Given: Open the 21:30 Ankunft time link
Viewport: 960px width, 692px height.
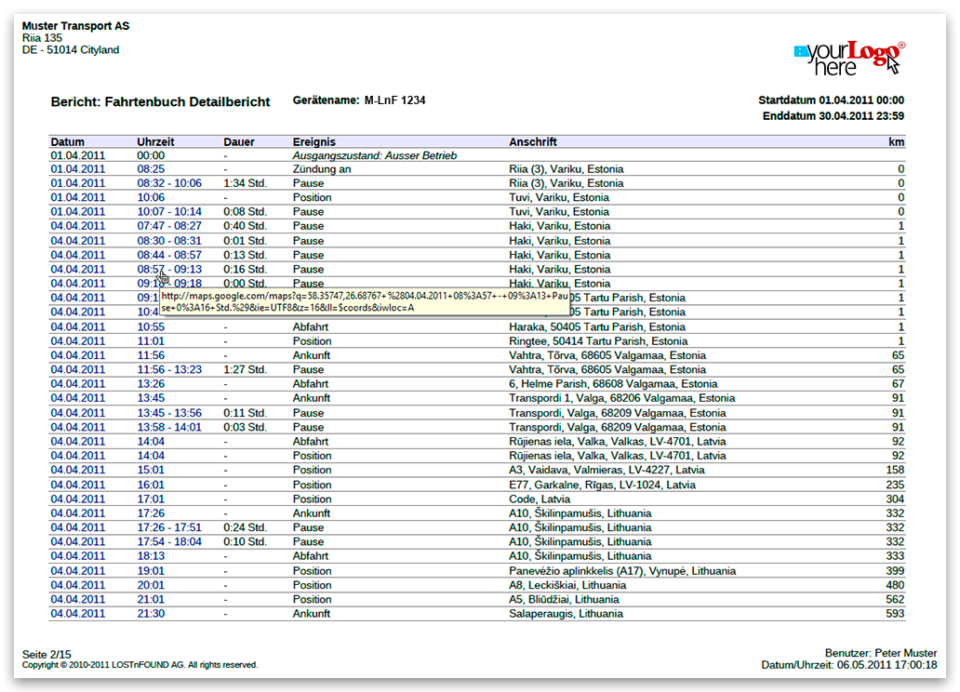Looking at the screenshot, I should click(151, 614).
